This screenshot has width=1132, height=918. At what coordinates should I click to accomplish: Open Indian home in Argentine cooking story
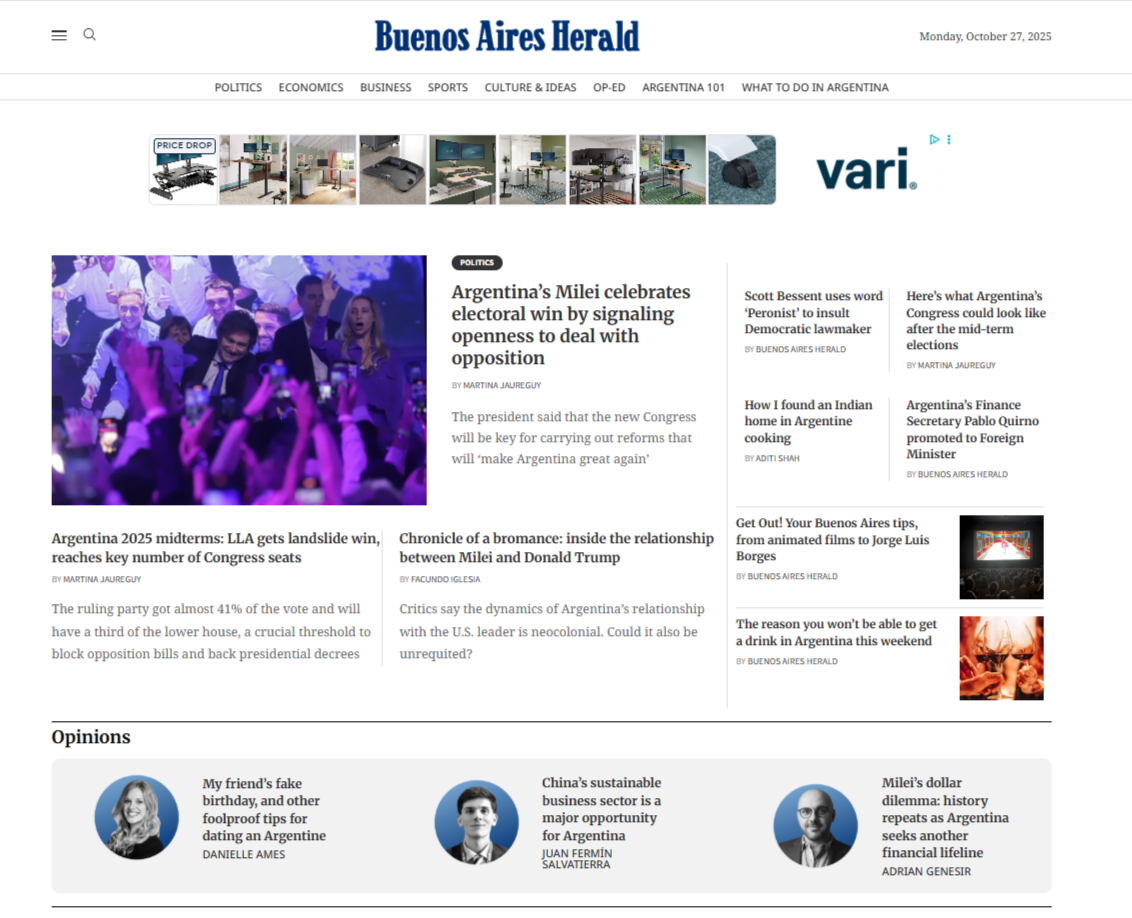coord(809,421)
